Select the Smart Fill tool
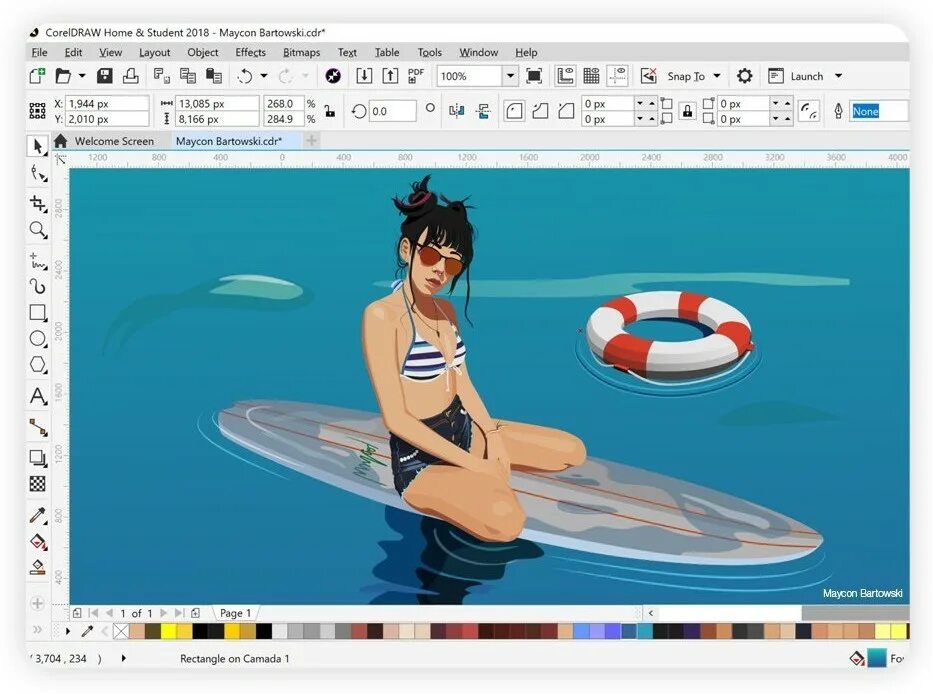 point(38,567)
